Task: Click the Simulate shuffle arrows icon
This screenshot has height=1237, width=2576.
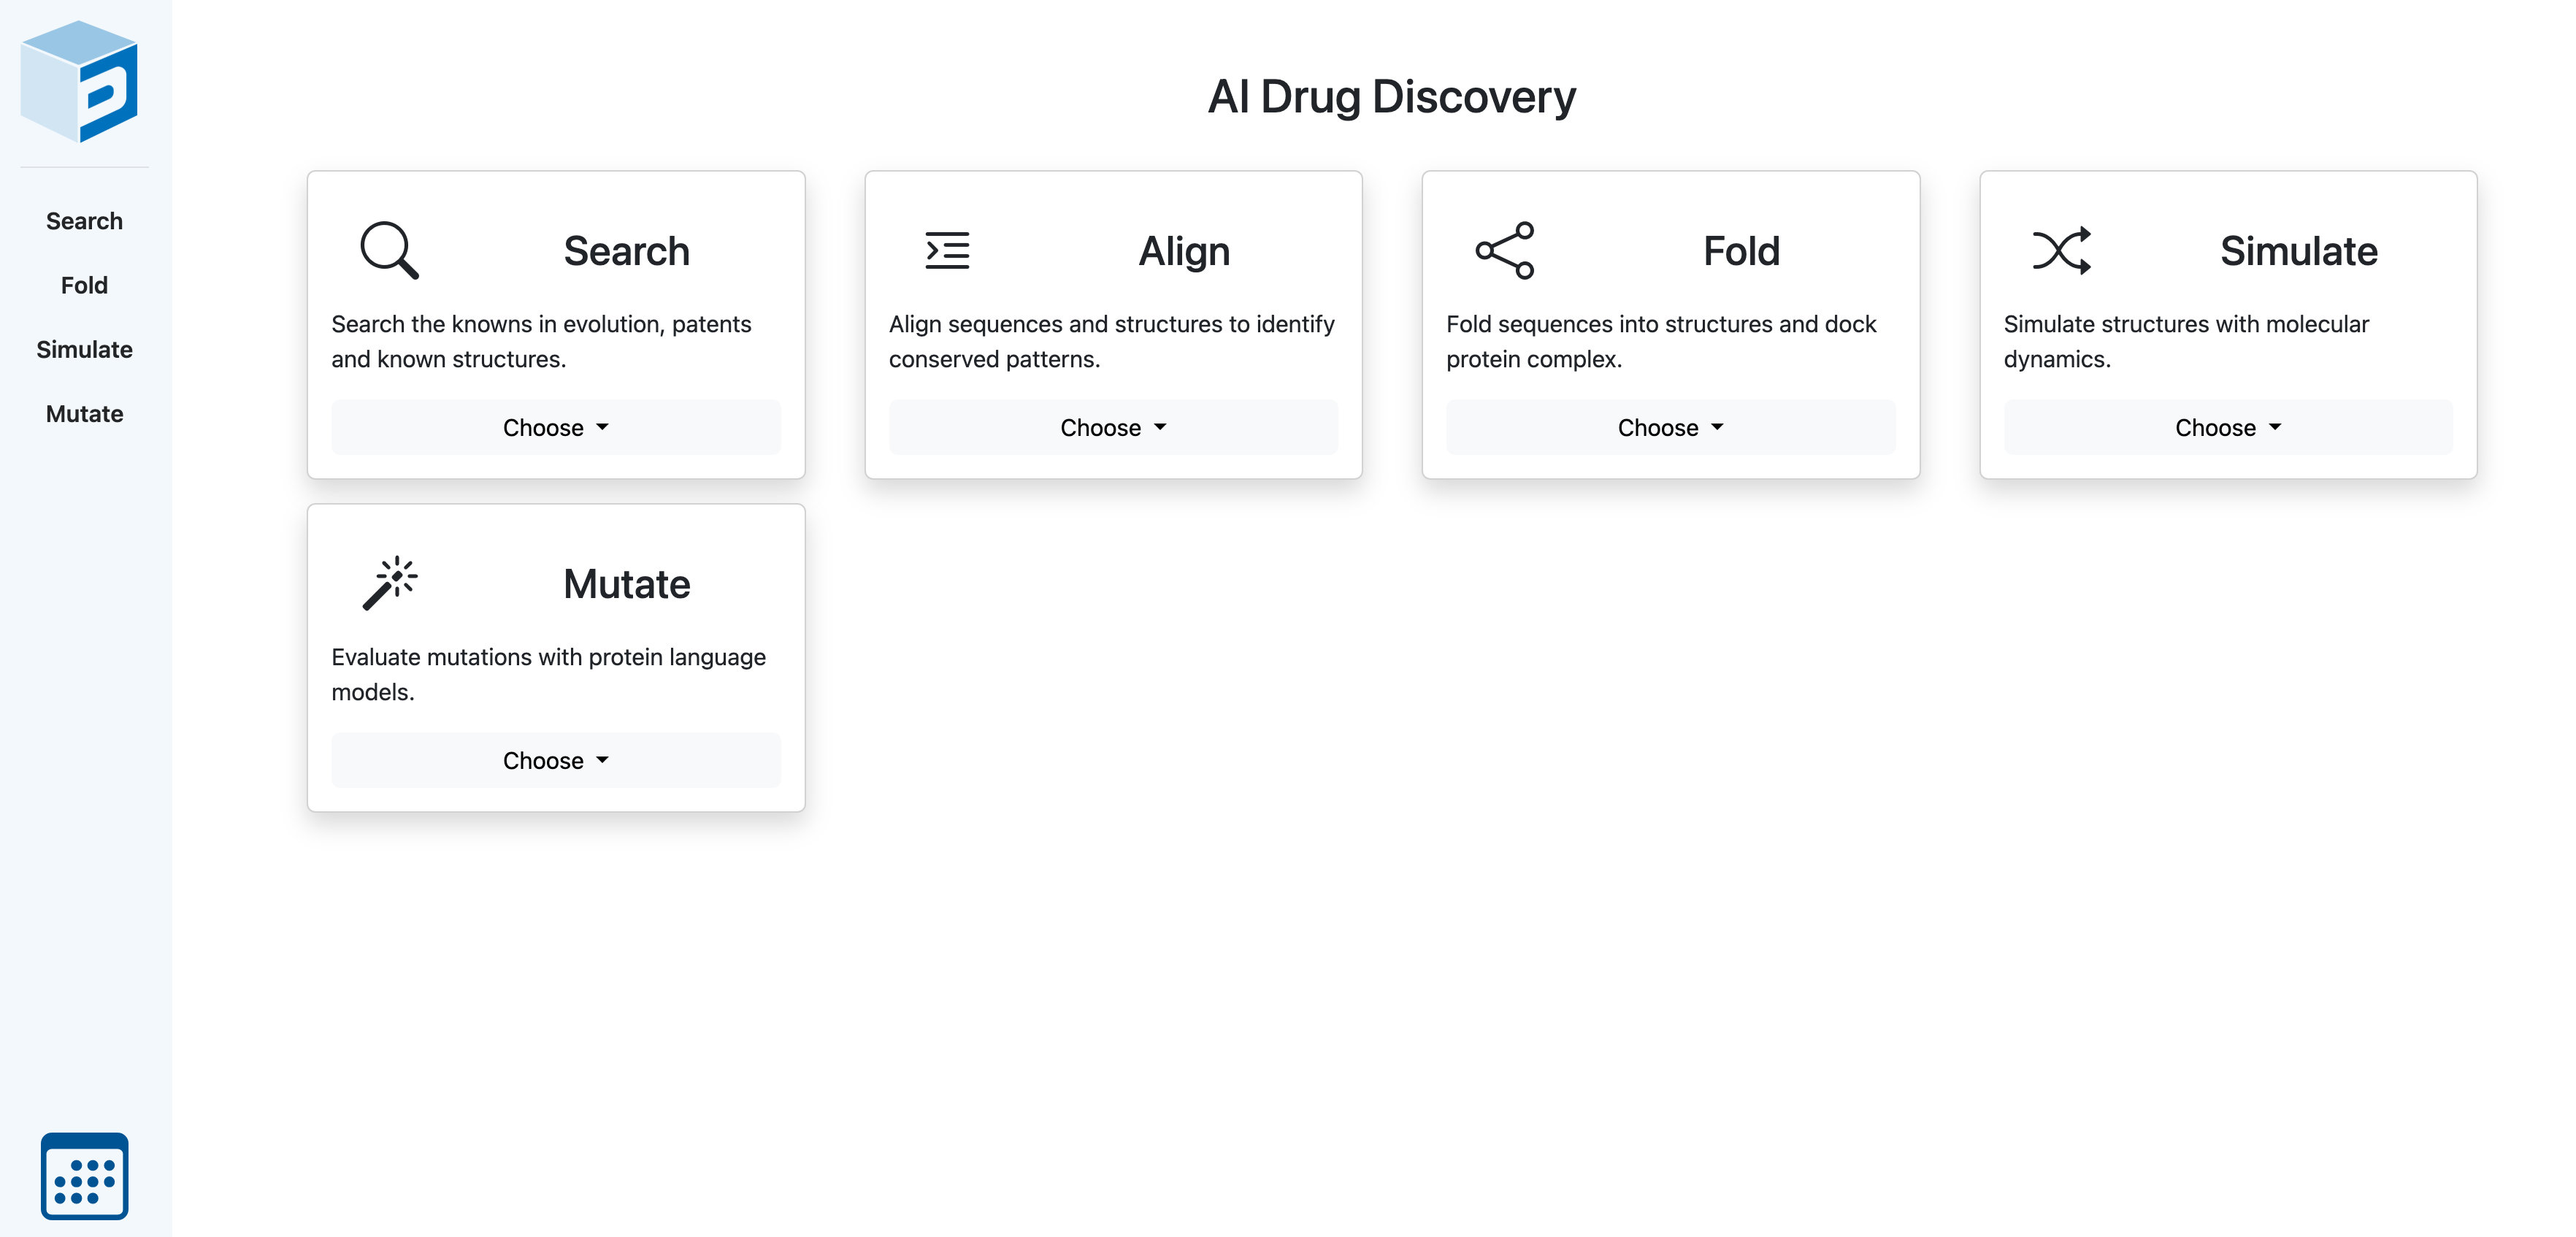Action: (x=2061, y=250)
